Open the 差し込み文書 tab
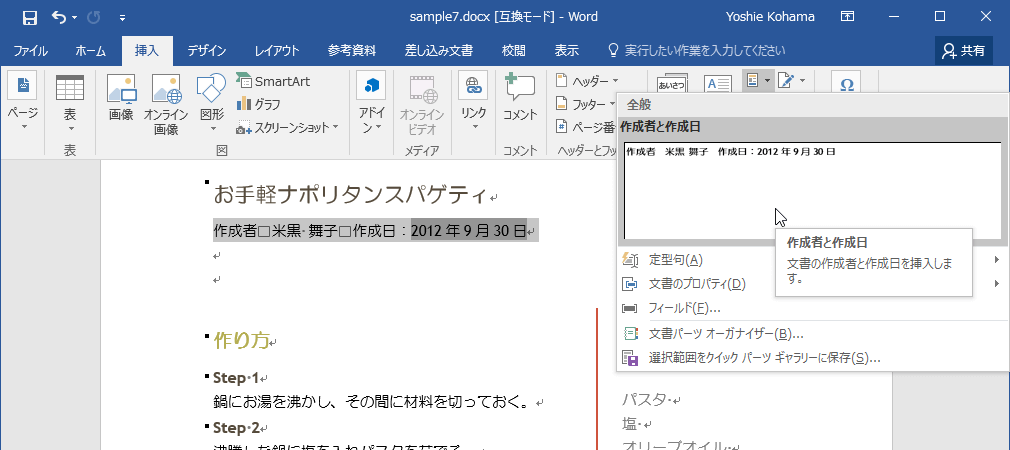The width and height of the screenshot is (1010, 450). point(439,50)
